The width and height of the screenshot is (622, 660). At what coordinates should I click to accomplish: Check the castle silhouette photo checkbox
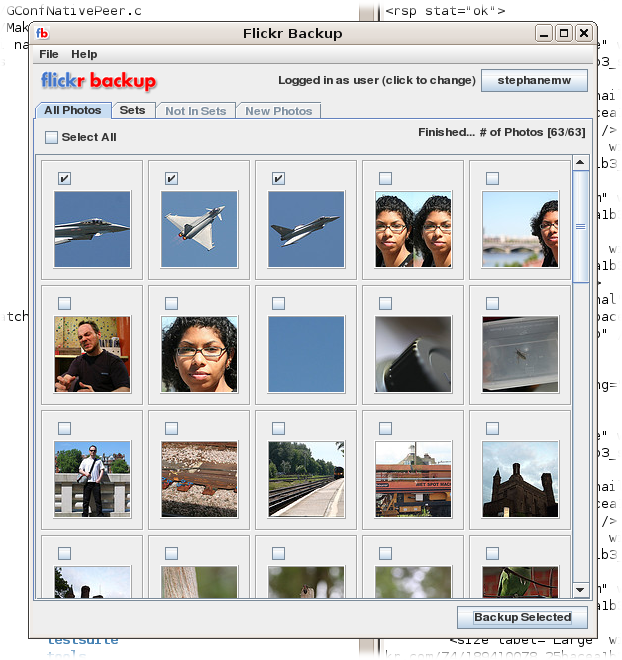492,428
